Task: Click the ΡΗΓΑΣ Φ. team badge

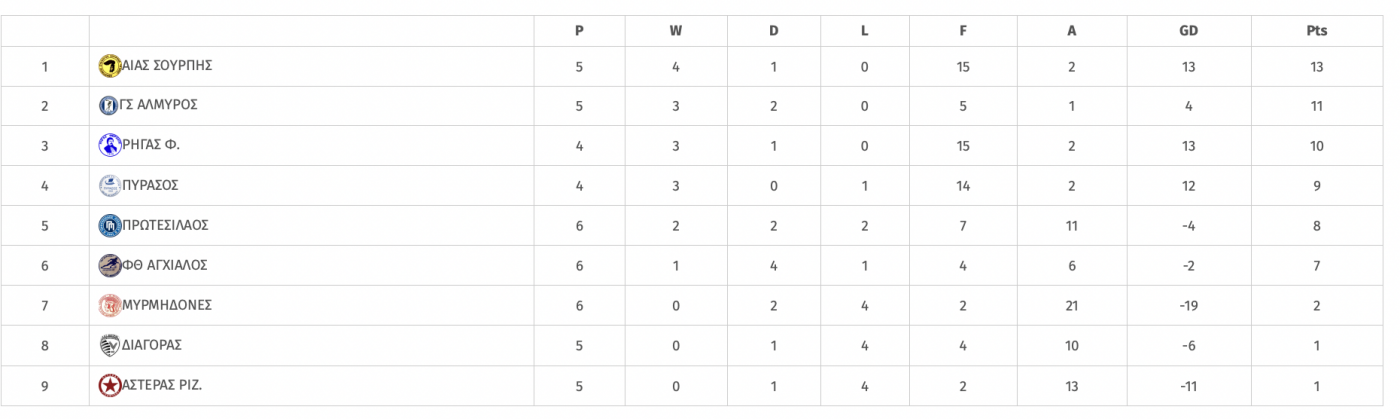Action: point(109,146)
